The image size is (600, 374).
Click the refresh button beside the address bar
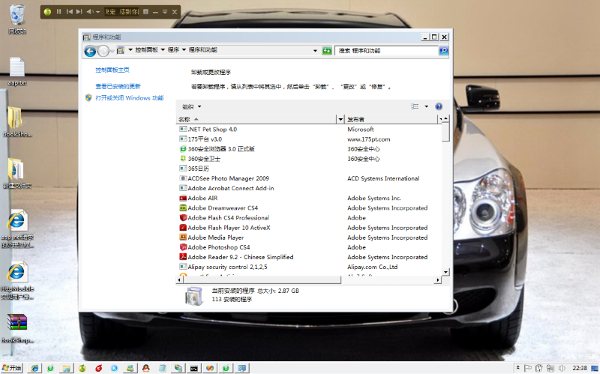[326, 51]
